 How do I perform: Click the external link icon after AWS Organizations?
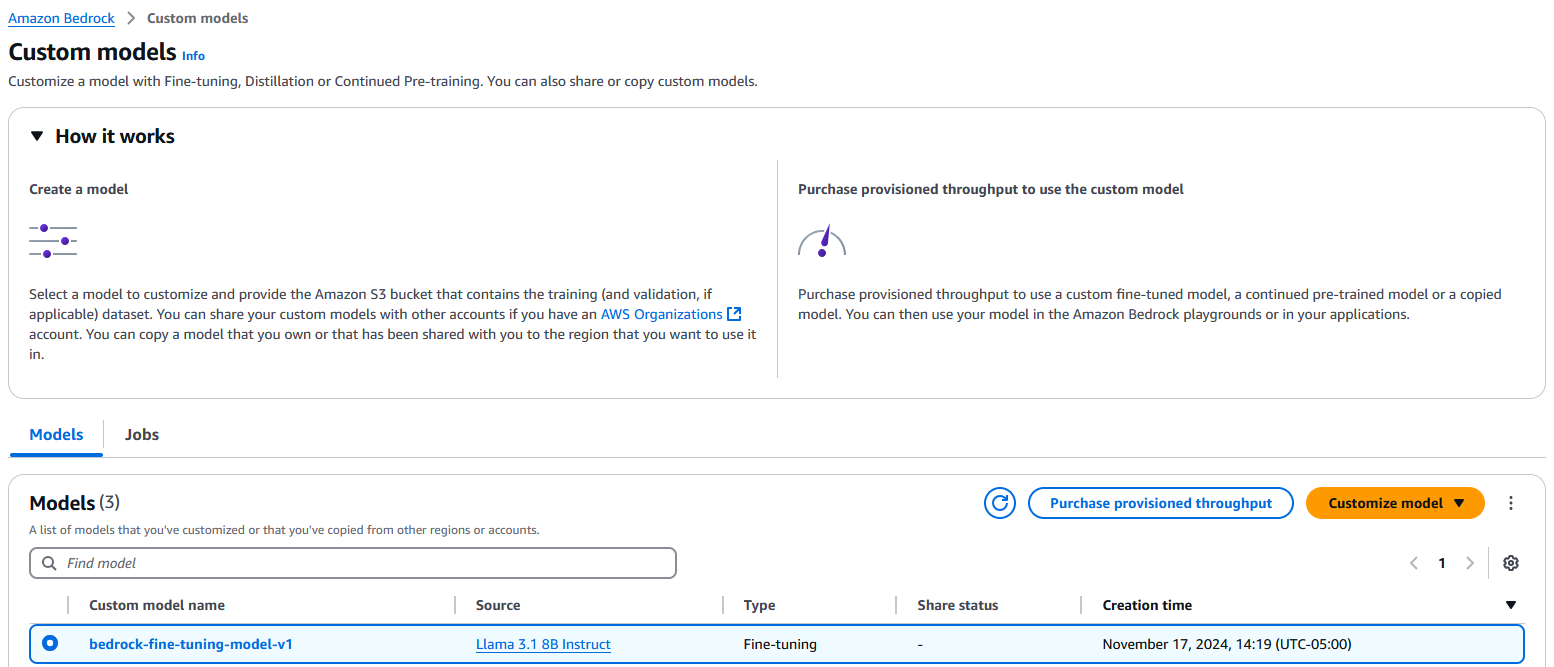click(x=734, y=314)
